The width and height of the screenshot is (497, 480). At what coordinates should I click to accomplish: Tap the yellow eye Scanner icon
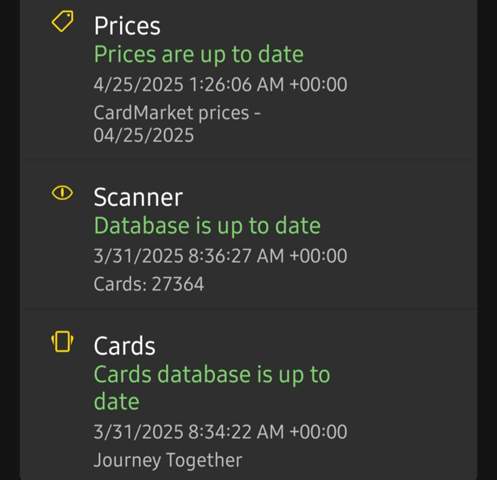(62, 193)
